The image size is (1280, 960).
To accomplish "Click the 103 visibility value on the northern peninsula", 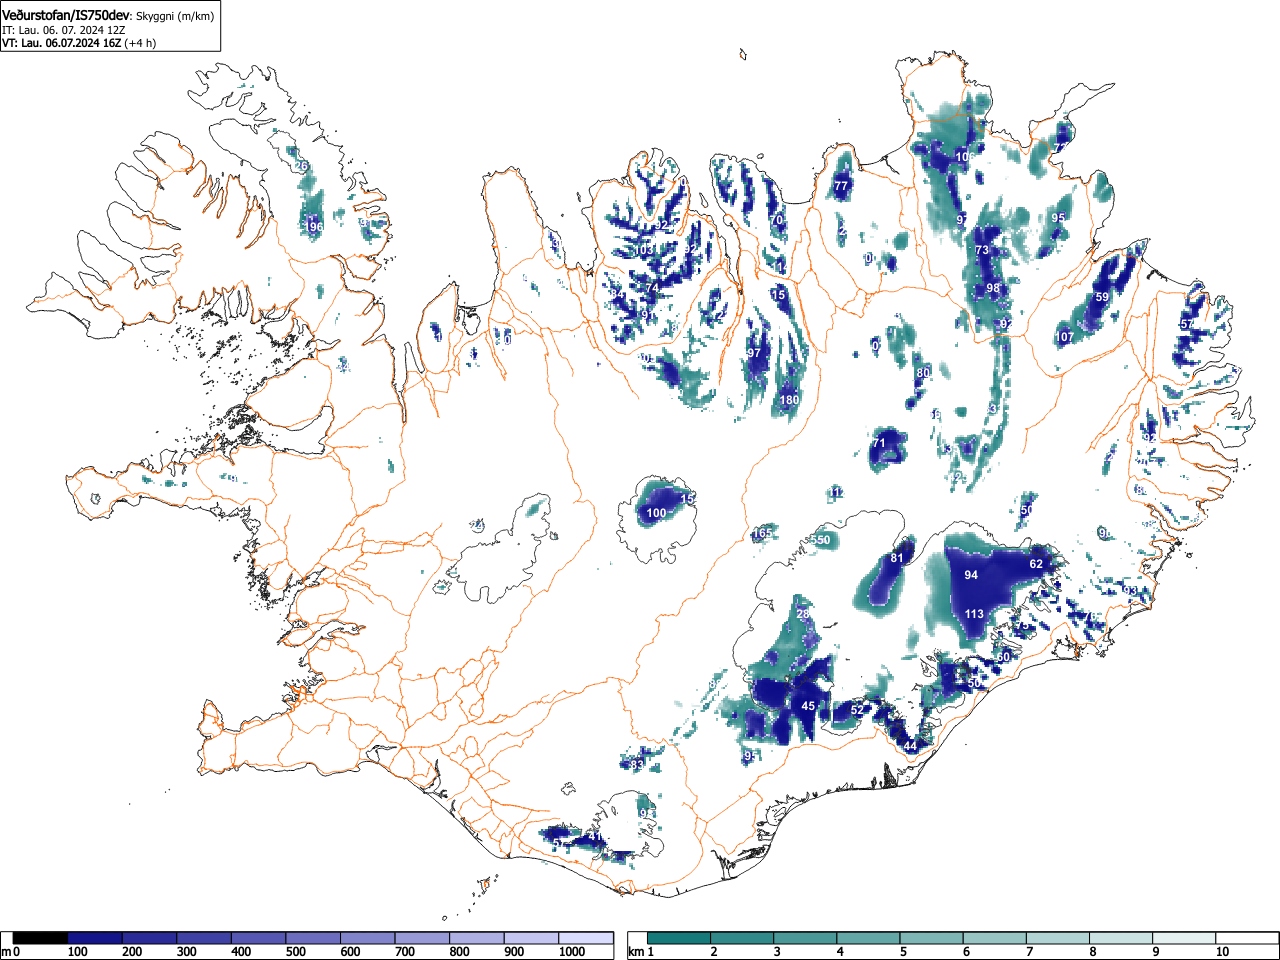I will pyautogui.click(x=645, y=250).
